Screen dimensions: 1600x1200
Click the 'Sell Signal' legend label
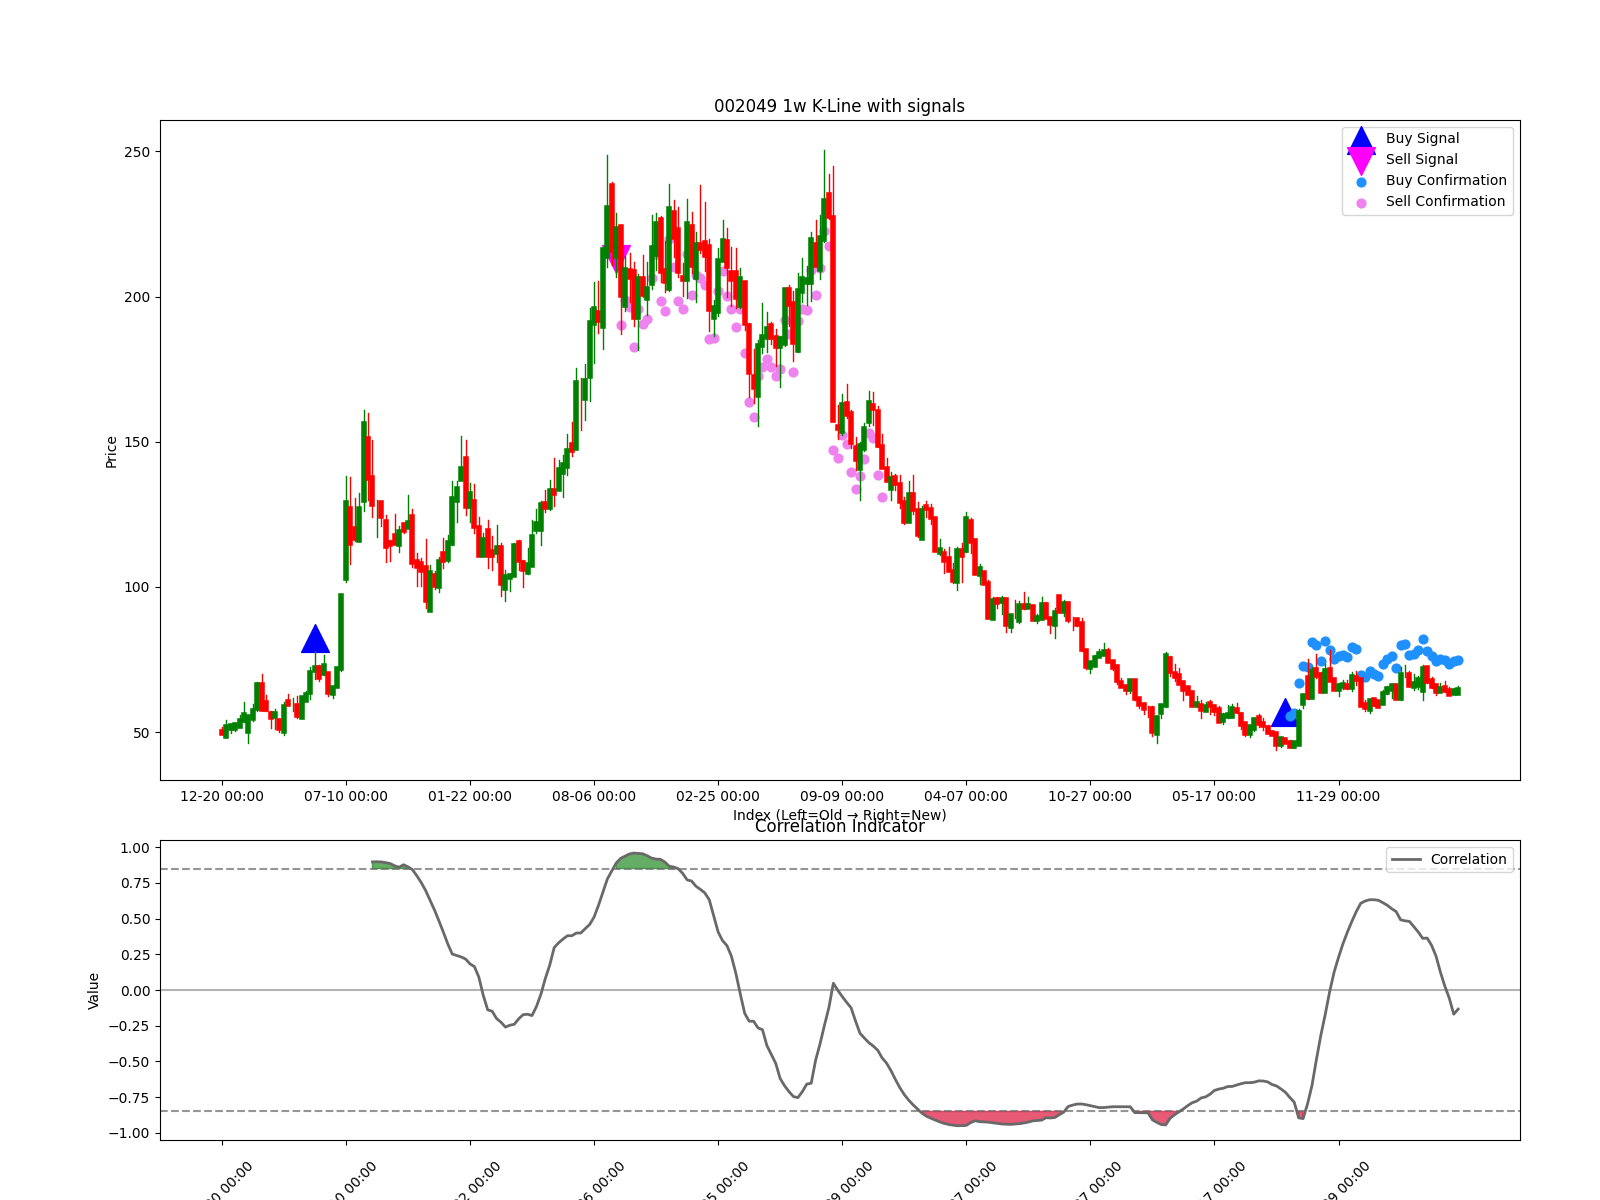1421,160
